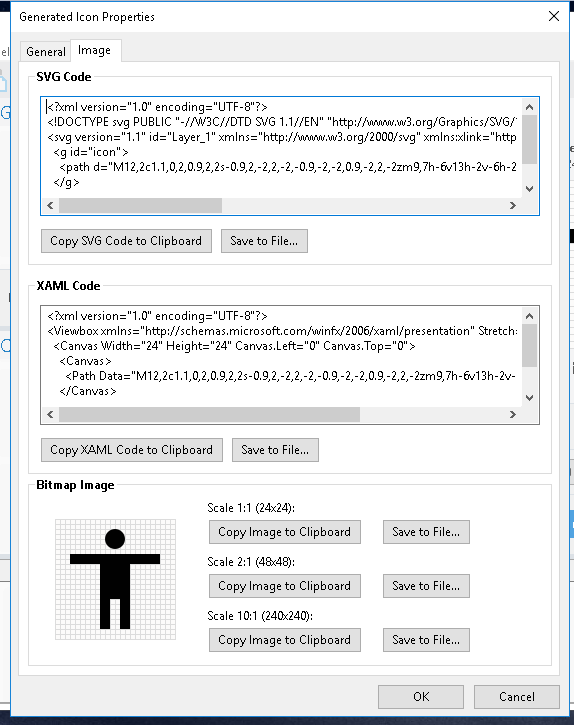Save the SVG code to file
Viewport: 574px width, 725px height.
(264, 241)
